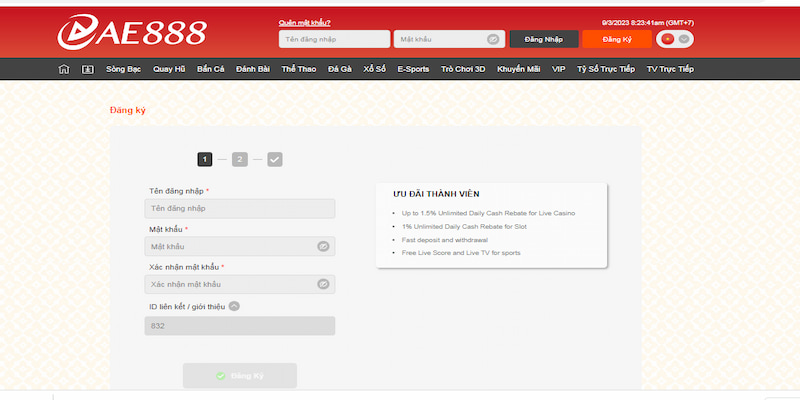Viewport: 800px width, 400px height.
Task: Click the Đăng ký page heading
Action: point(128,110)
